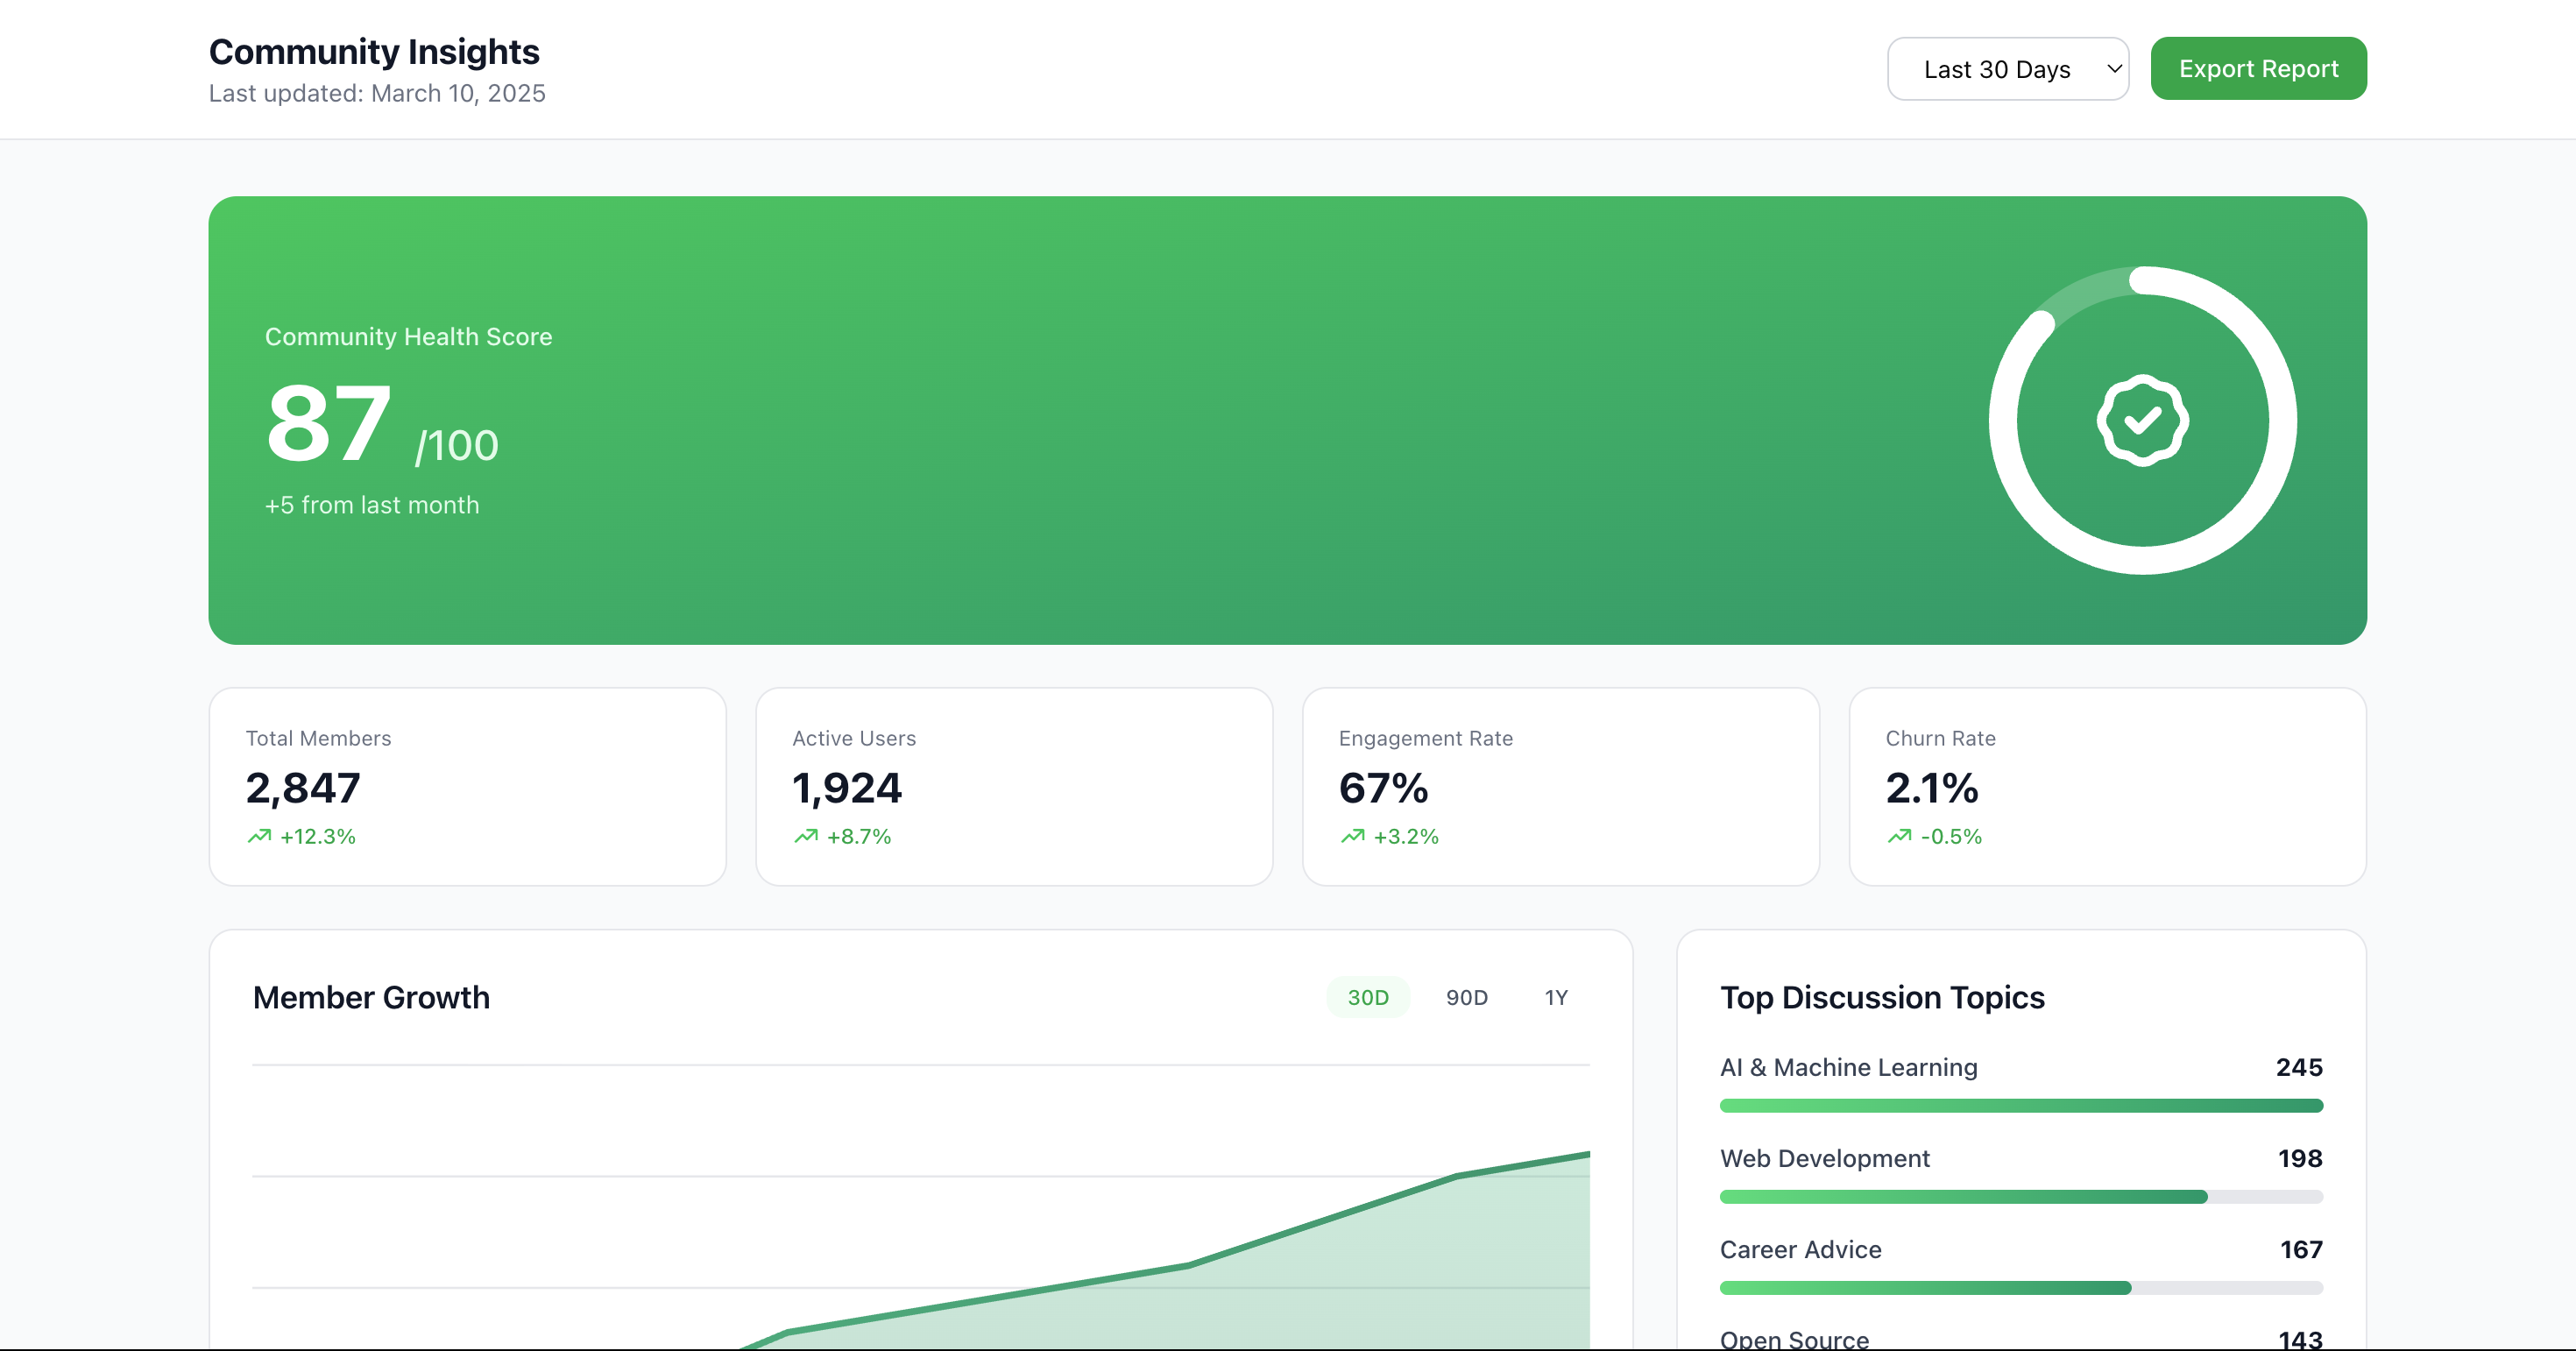This screenshot has height=1351, width=2576.
Task: Click the Community Health Score card
Action: point(1288,420)
